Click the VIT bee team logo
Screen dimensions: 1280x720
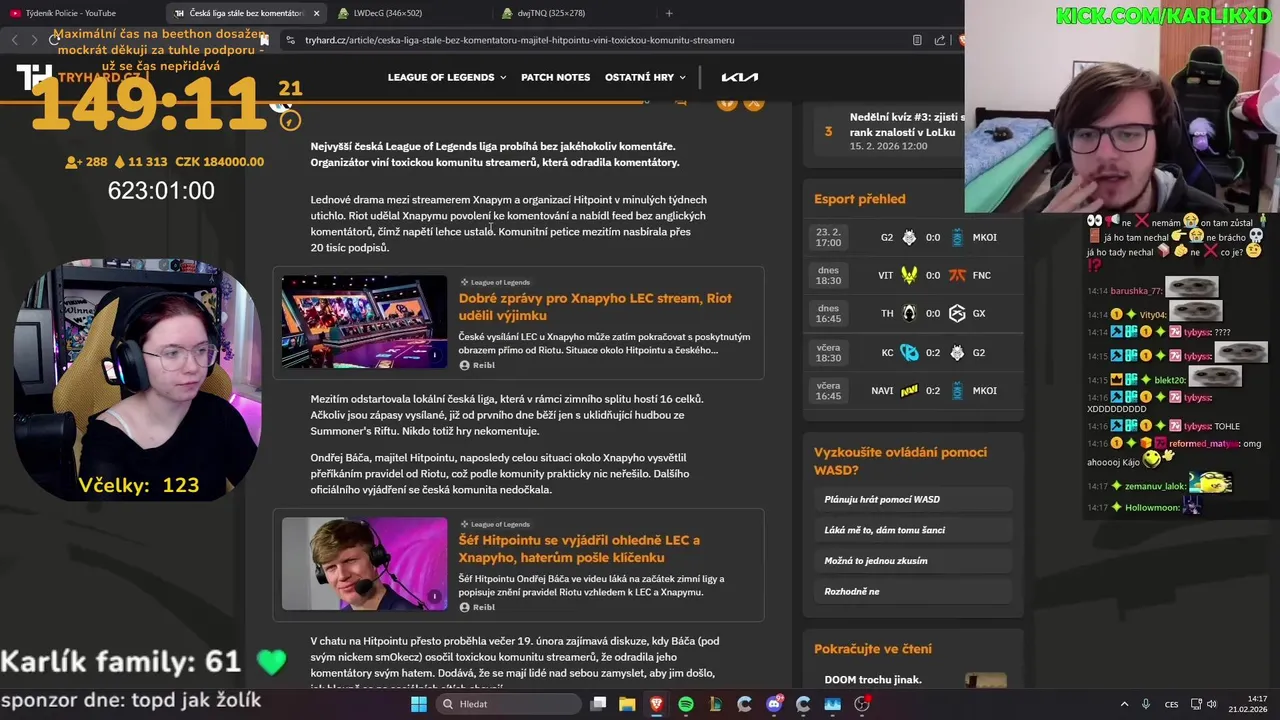tap(909, 275)
